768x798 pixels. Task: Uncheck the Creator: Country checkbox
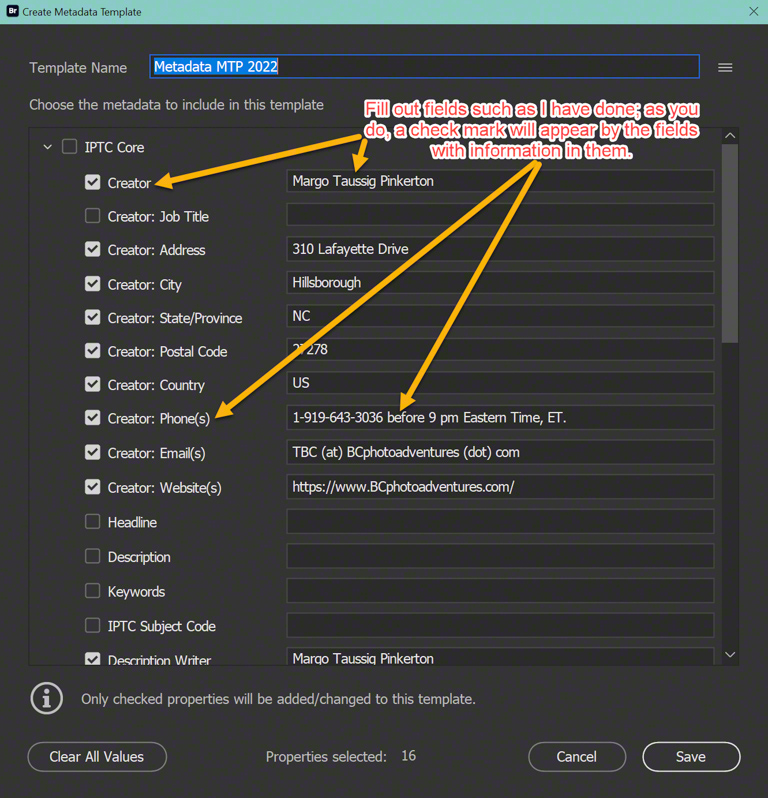[92, 384]
